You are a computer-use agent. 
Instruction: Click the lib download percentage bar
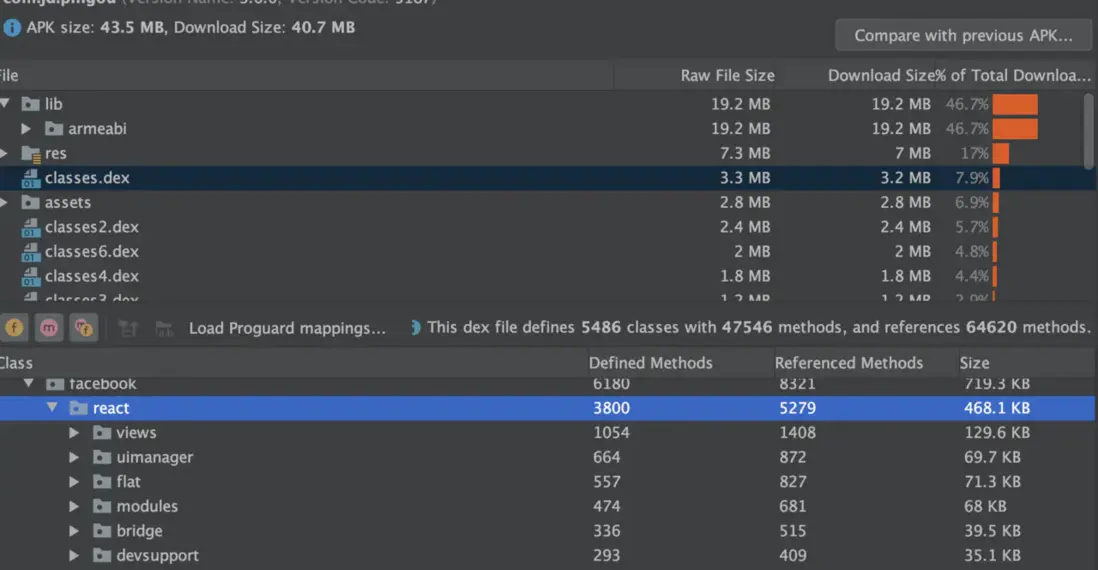click(x=1015, y=104)
